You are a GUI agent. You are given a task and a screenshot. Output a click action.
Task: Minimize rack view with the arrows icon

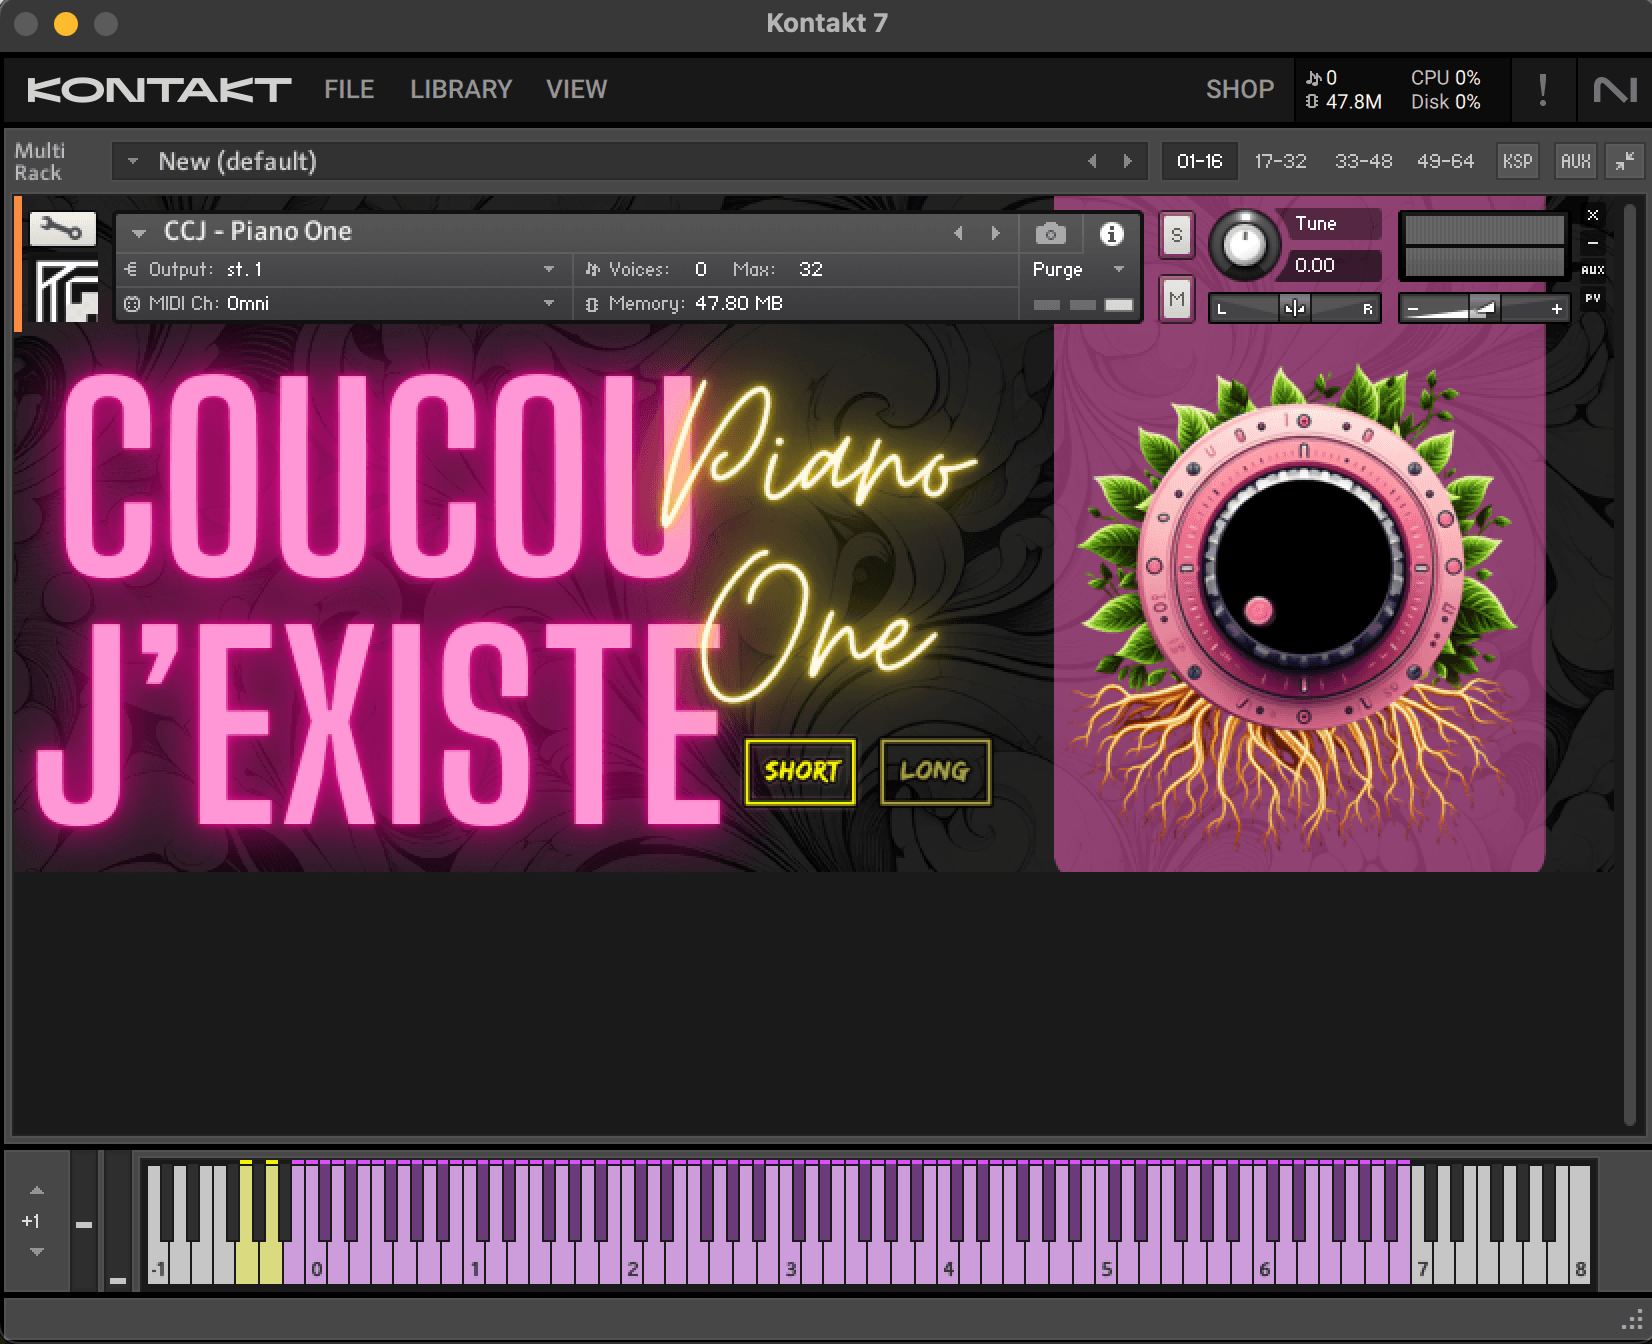(x=1625, y=161)
